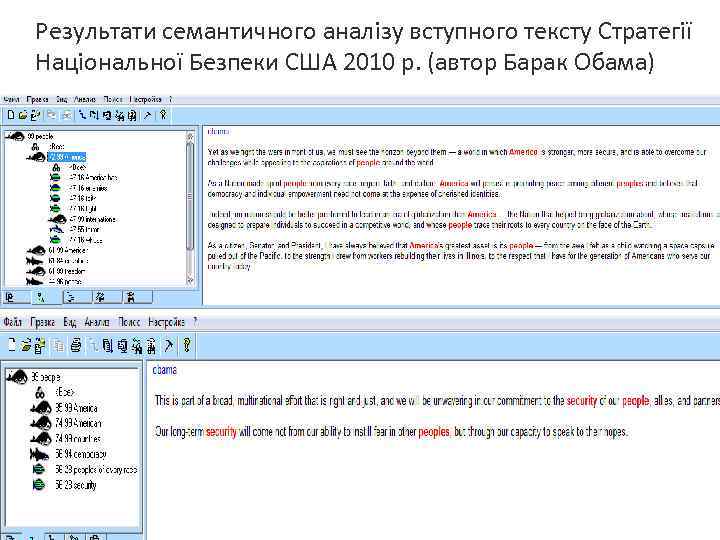Switch to first bottom tab of upper tree panel

(x=16, y=298)
